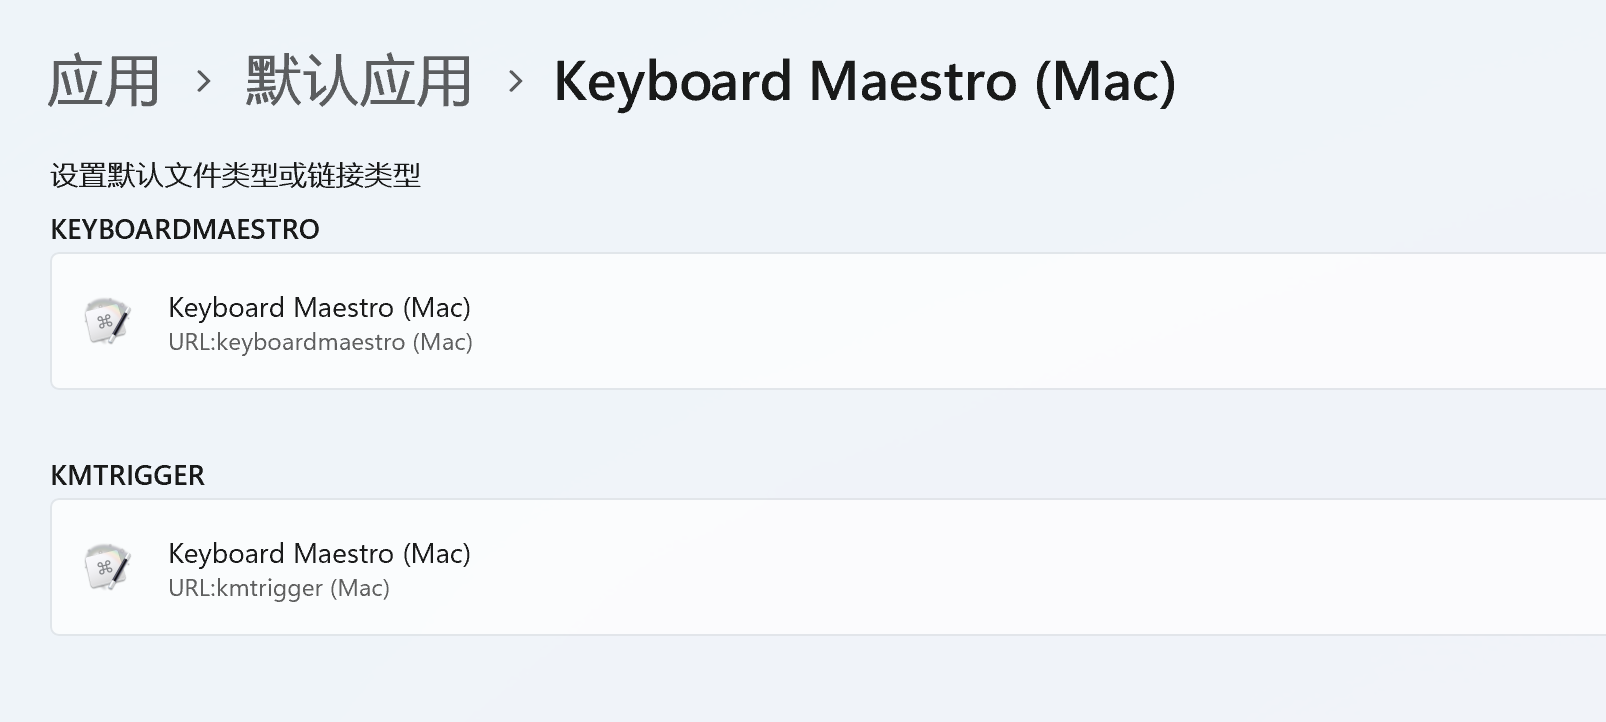Click the URL:keyboardmaestro (Mac) subtitle

click(x=320, y=342)
